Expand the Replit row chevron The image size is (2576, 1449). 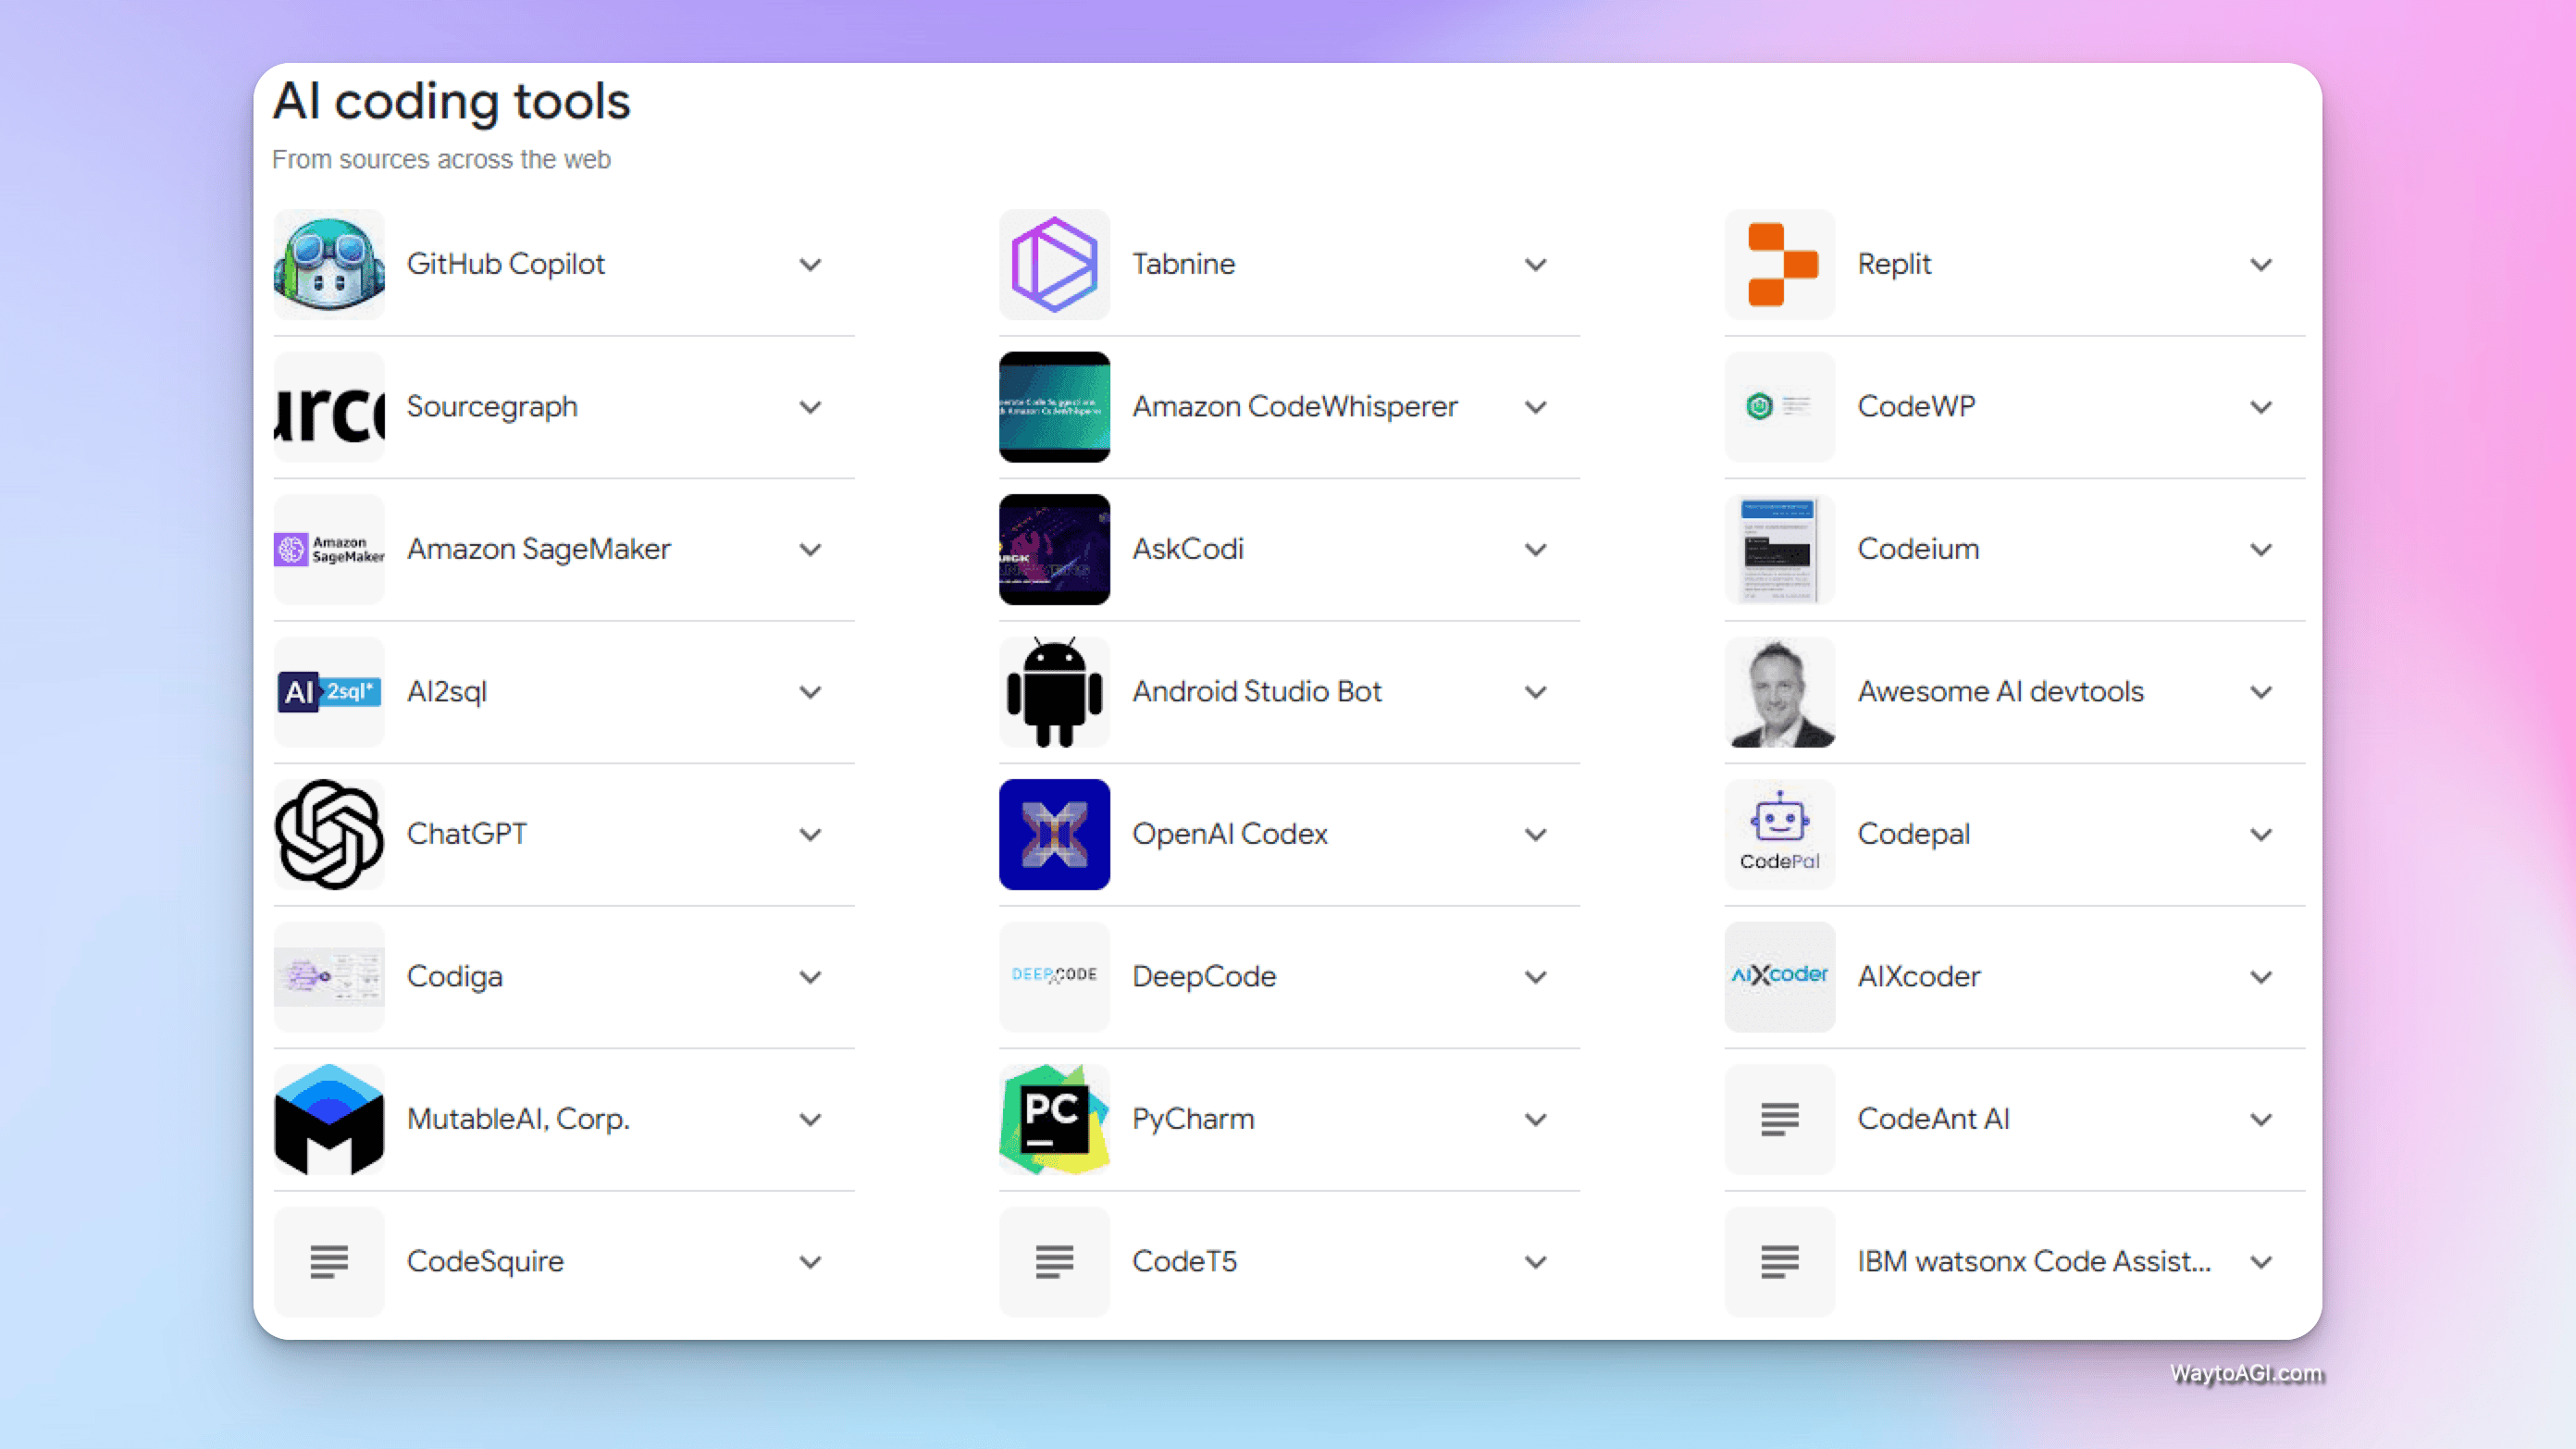(2262, 265)
